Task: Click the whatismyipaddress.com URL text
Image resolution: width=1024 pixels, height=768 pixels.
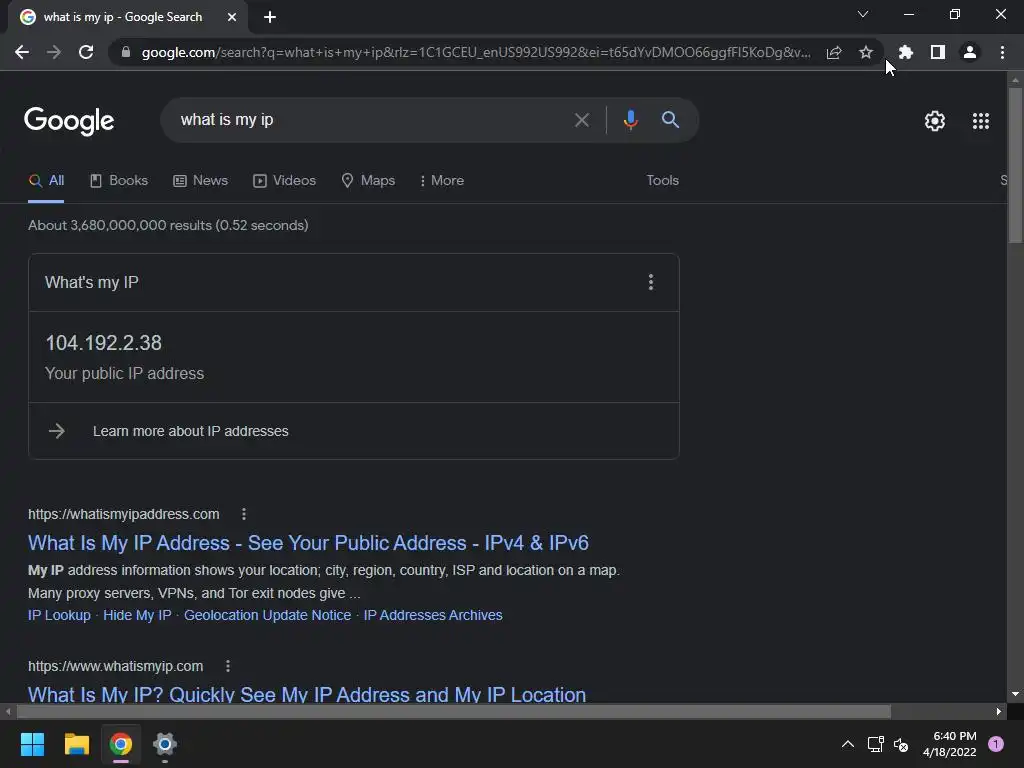Action: point(123,515)
